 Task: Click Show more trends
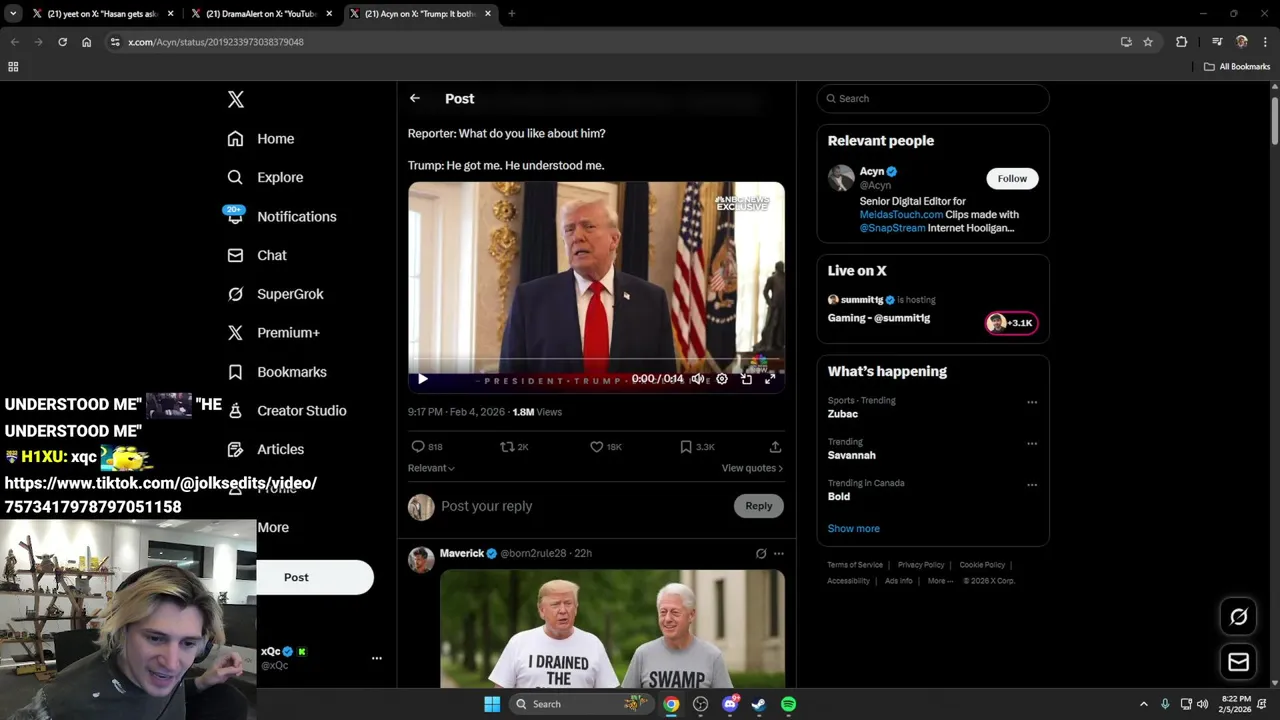click(x=853, y=528)
